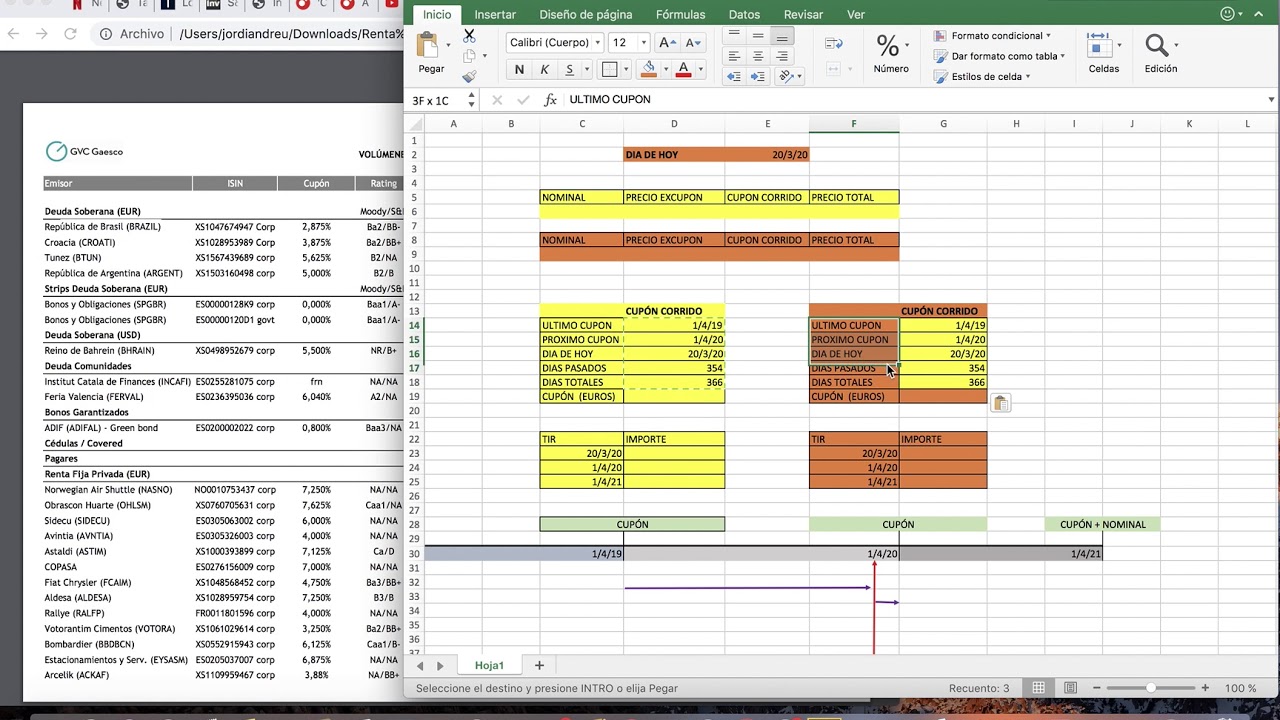This screenshot has height=720, width=1280.
Task: Apply the red font color swatch
Action: (x=684, y=69)
